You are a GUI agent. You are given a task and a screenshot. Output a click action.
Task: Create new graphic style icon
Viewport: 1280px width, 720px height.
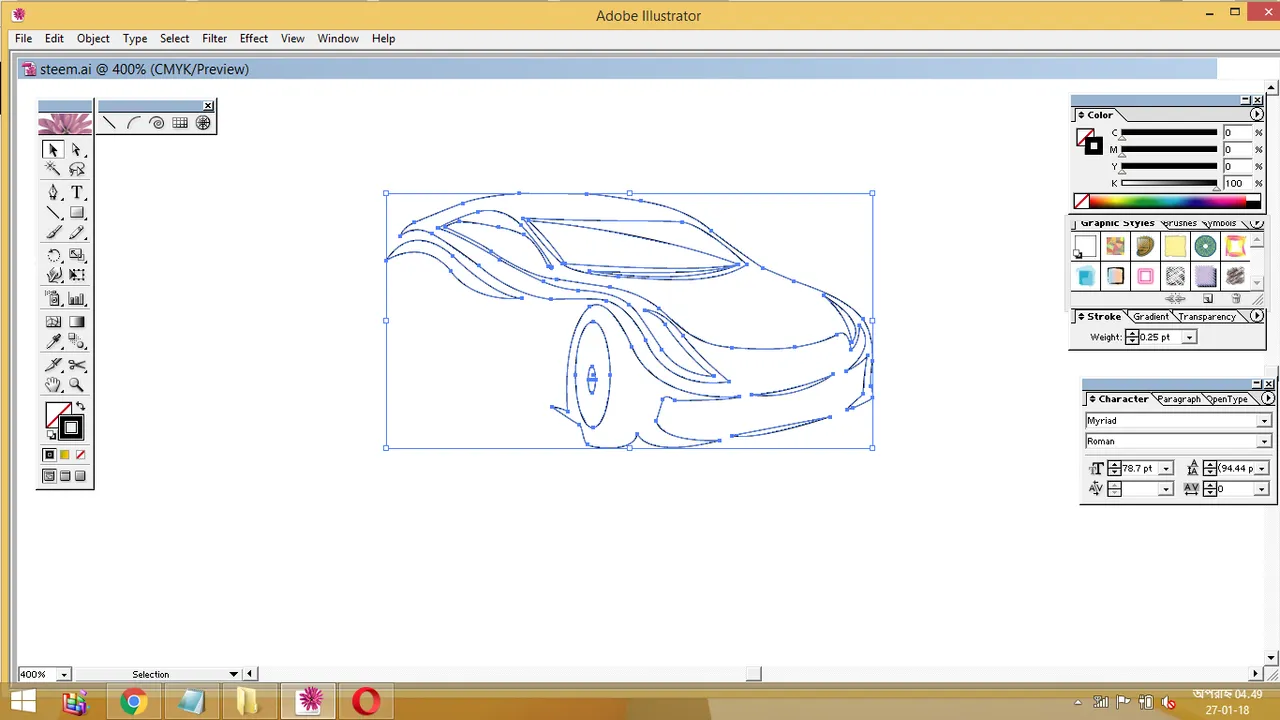click(x=1208, y=299)
